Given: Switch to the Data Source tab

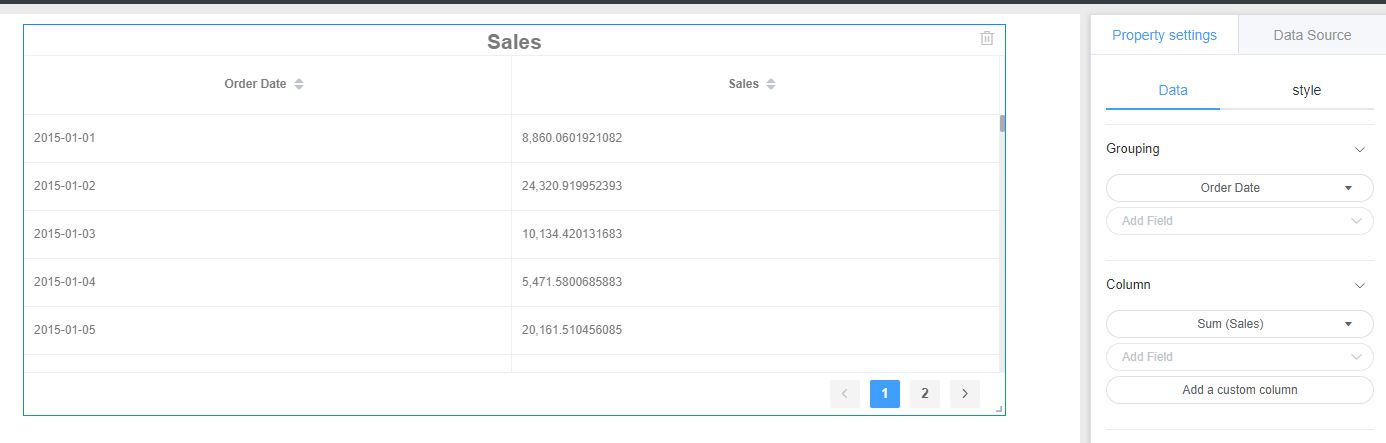Looking at the screenshot, I should click(x=1312, y=35).
